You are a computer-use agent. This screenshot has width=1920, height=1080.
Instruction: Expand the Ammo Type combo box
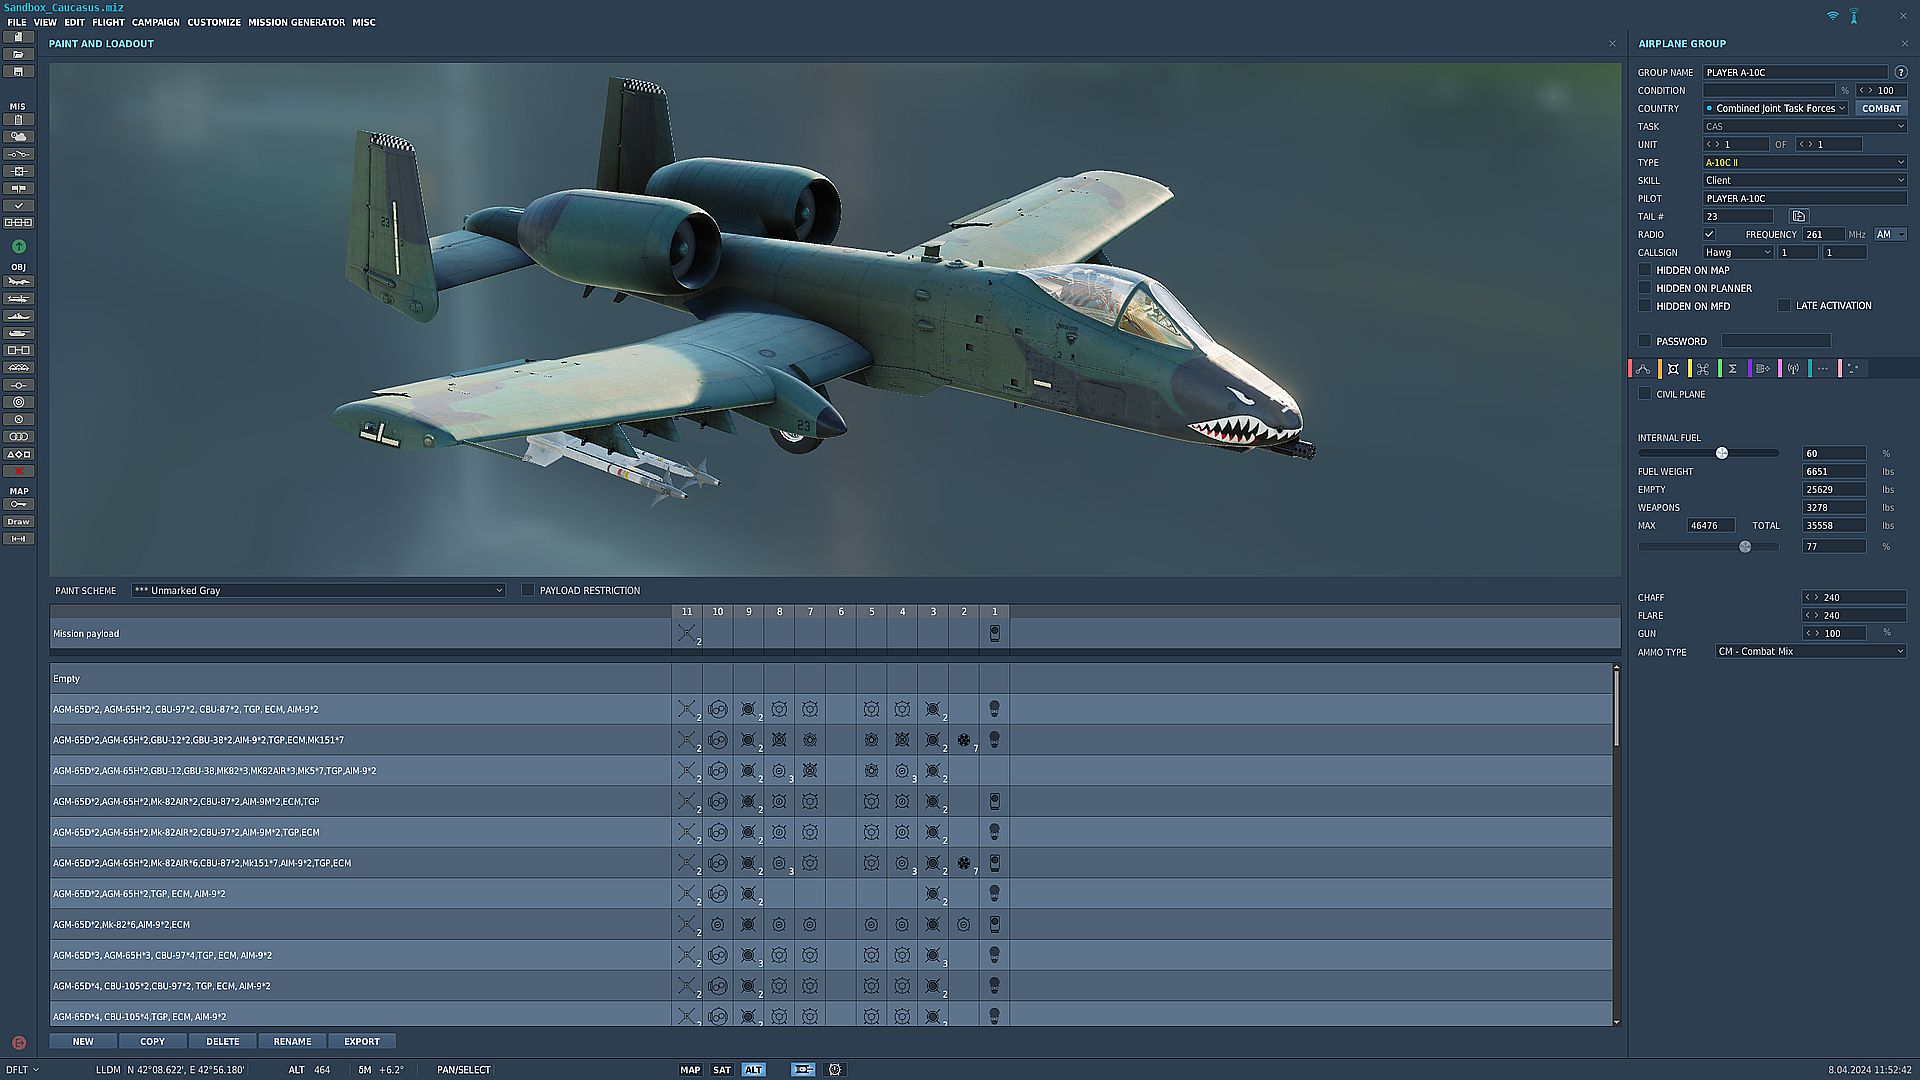click(x=1810, y=652)
